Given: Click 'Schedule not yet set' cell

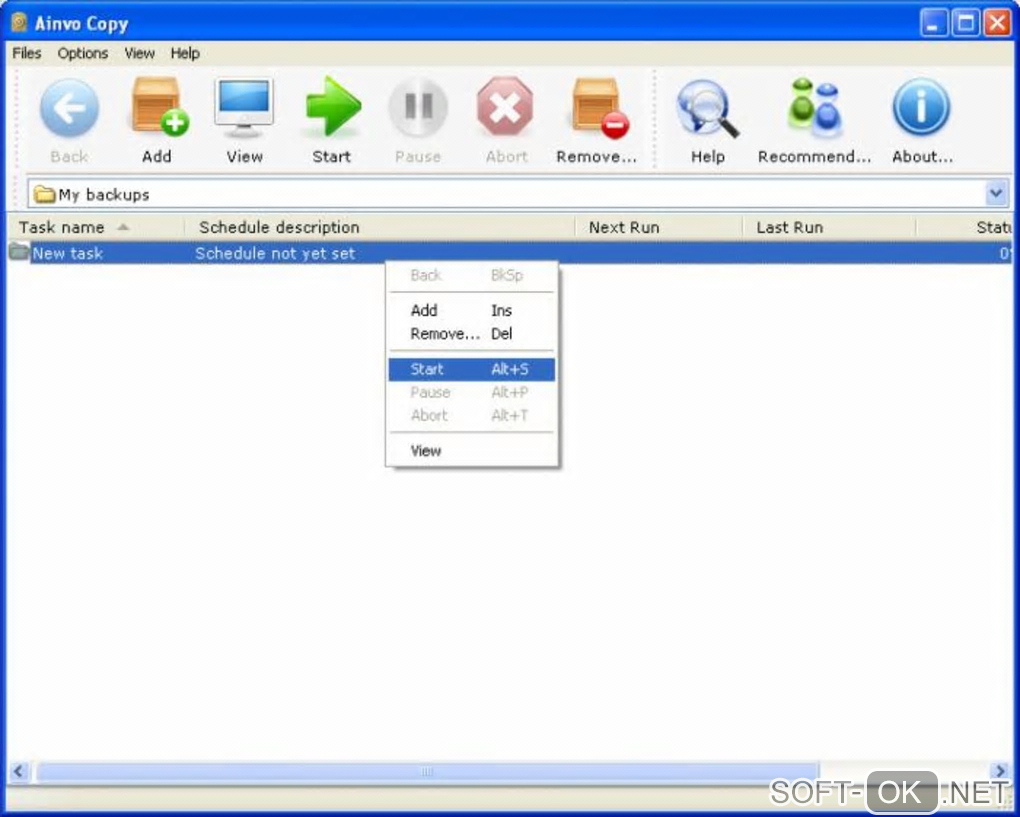Looking at the screenshot, I should click(275, 253).
